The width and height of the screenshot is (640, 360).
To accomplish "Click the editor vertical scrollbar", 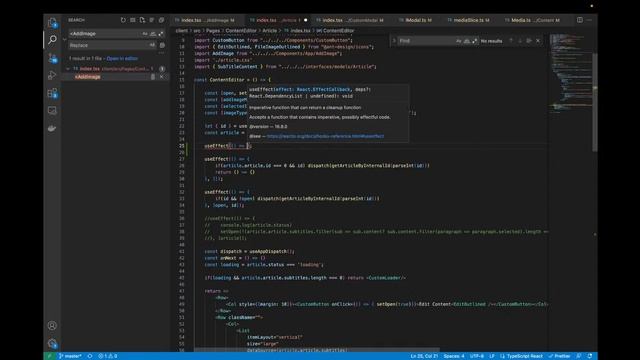I will click(x=595, y=102).
